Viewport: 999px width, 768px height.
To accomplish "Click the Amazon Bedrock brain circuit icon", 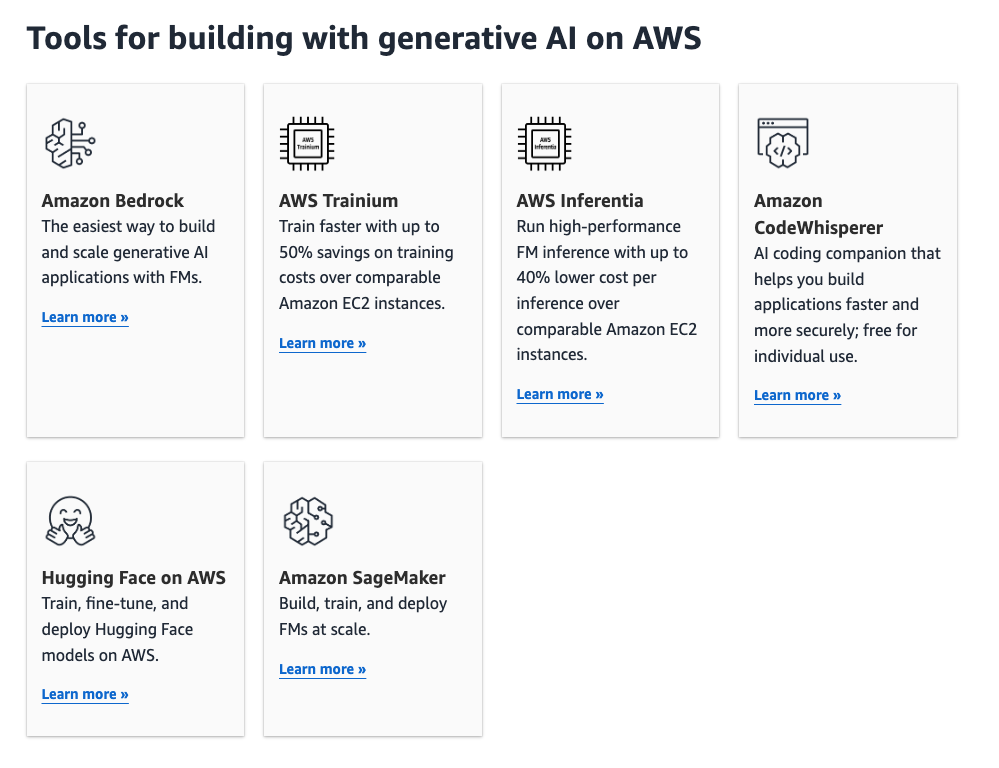I will [x=70, y=143].
